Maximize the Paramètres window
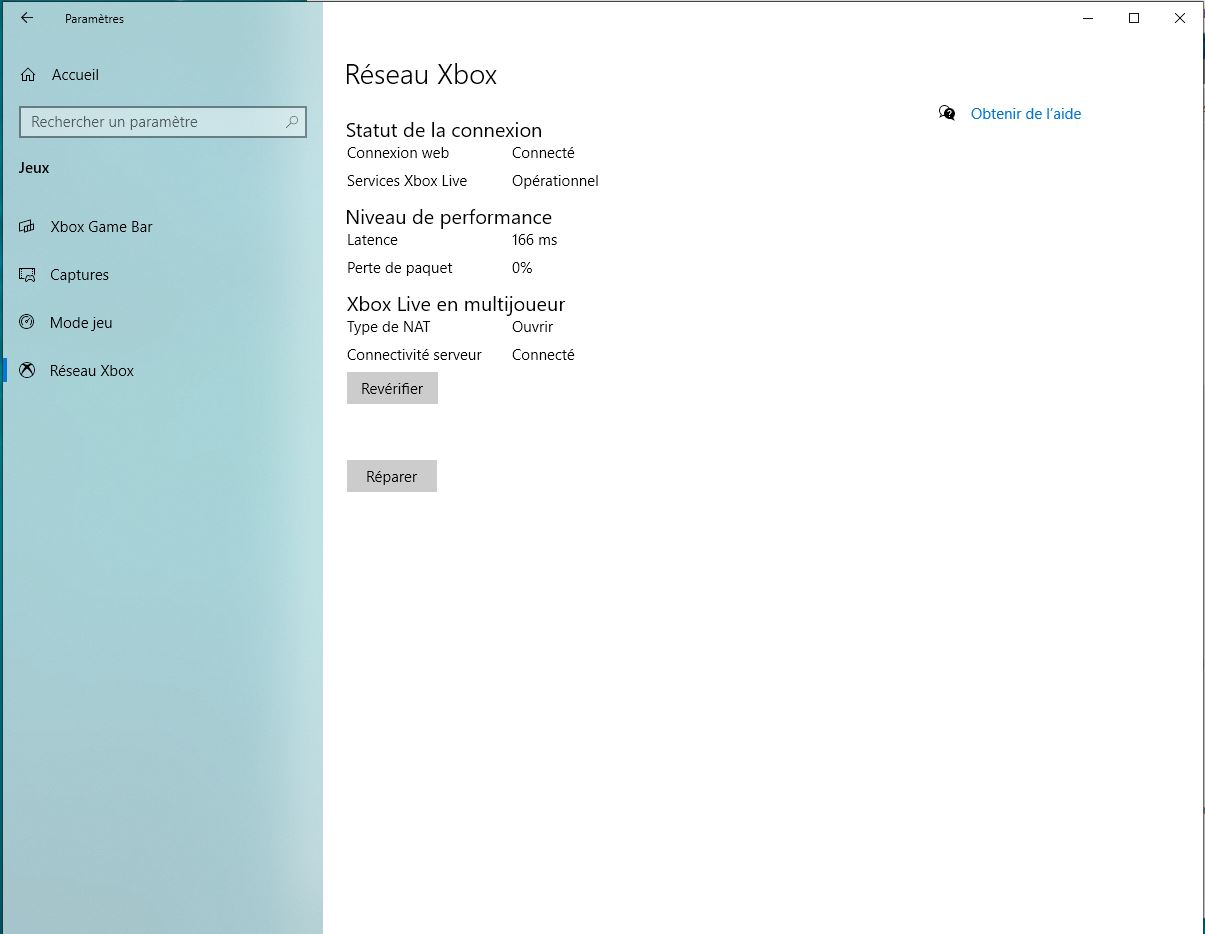Viewport: 1205px width, 934px height. (1134, 18)
